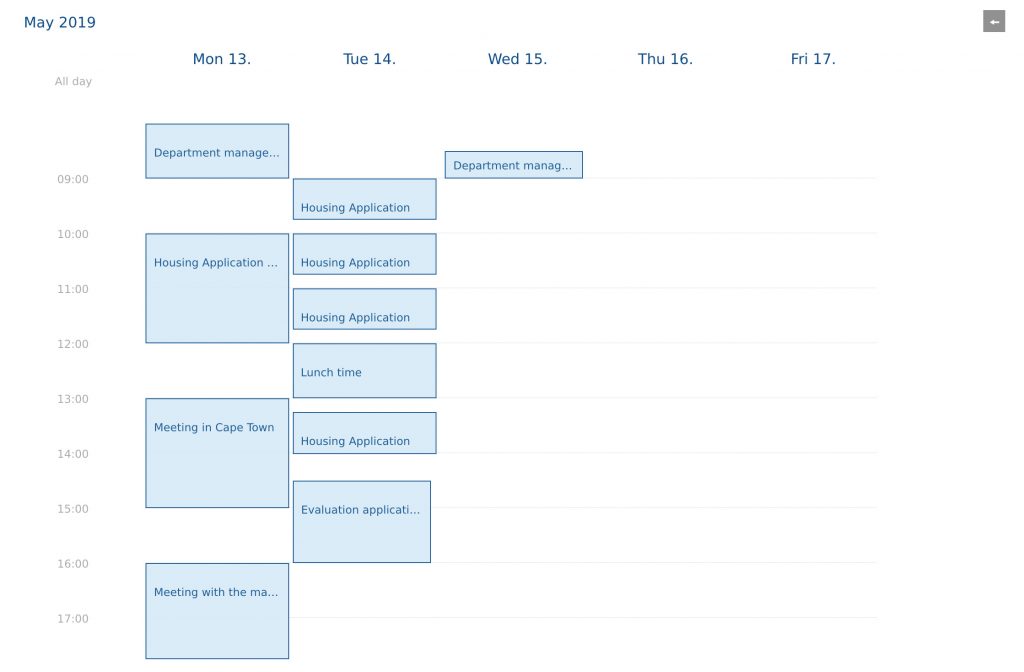This screenshot has width=1024, height=672.
Task: Select the Fri 17. day header
Action: pyautogui.click(x=812, y=59)
